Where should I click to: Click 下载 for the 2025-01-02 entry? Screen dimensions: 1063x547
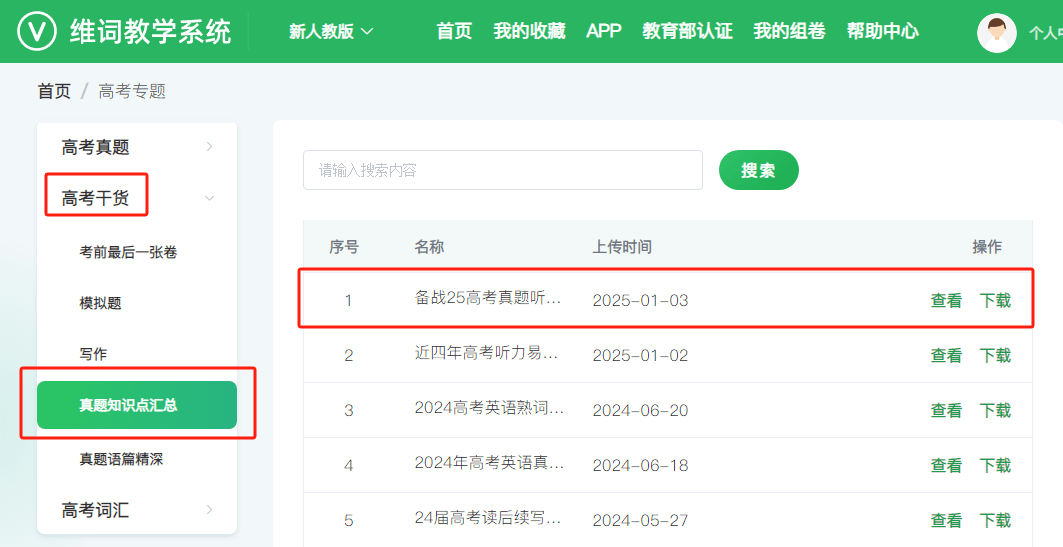(995, 355)
